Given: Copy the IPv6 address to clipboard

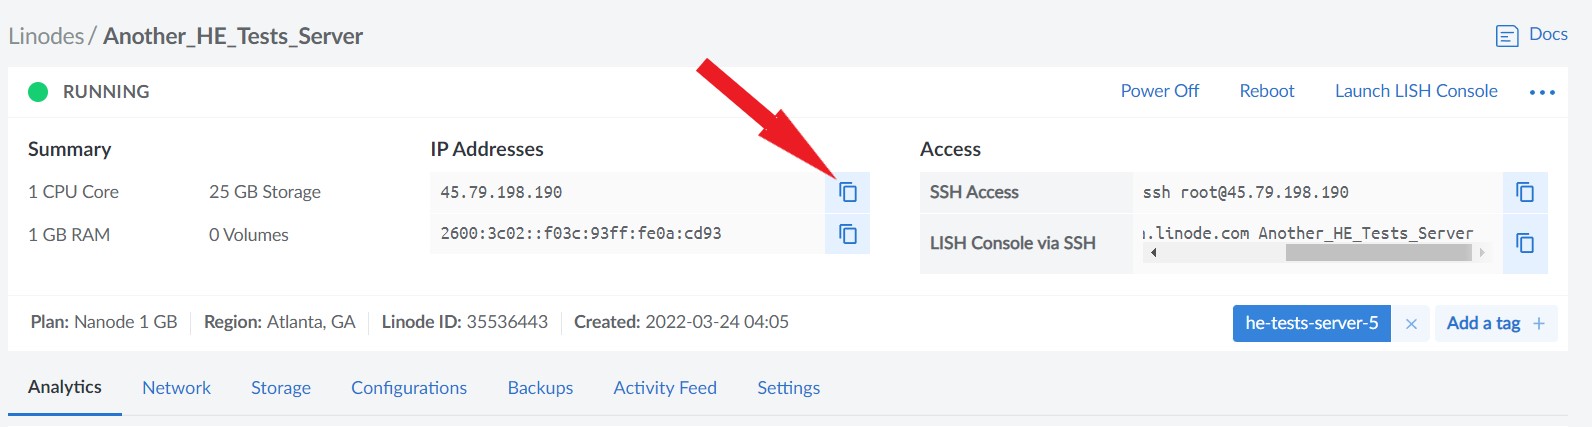Looking at the screenshot, I should [x=847, y=234].
